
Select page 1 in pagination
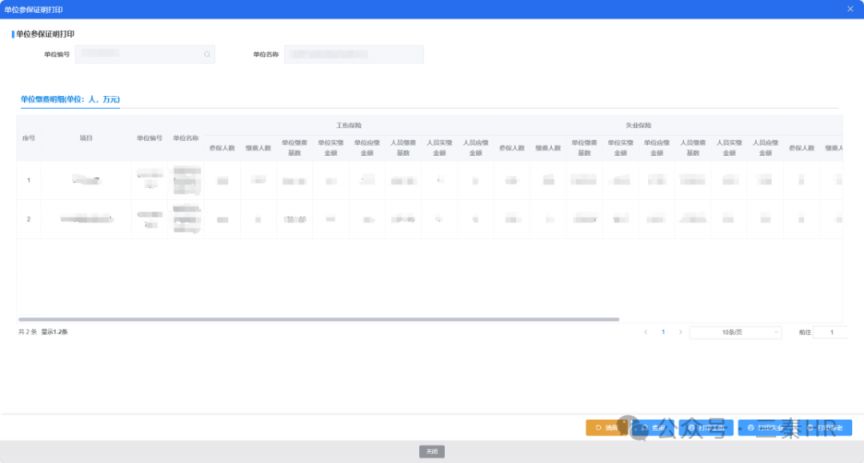(663, 332)
